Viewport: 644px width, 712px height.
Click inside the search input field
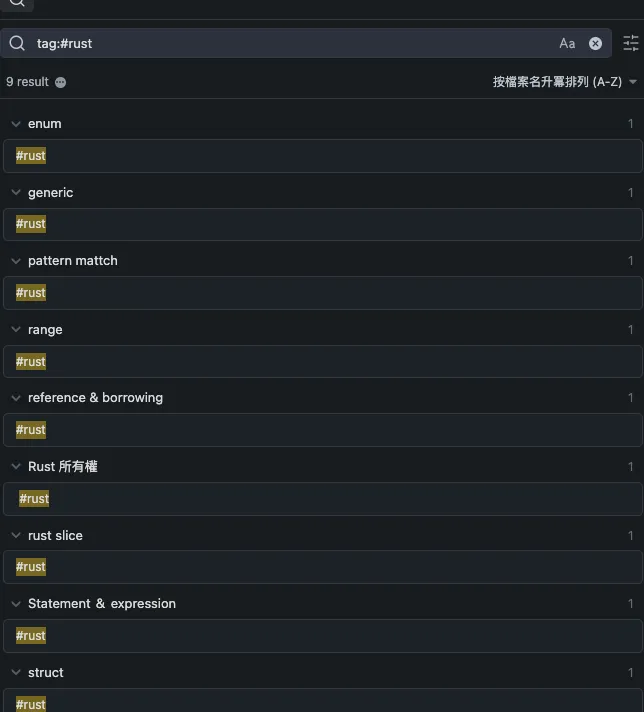[x=300, y=43]
